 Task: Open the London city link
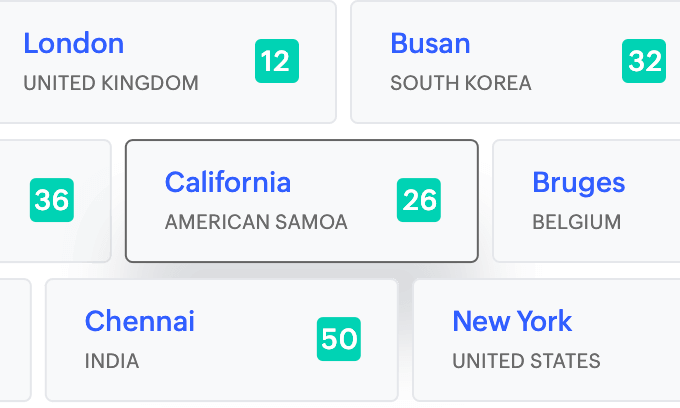pyautogui.click(x=74, y=44)
